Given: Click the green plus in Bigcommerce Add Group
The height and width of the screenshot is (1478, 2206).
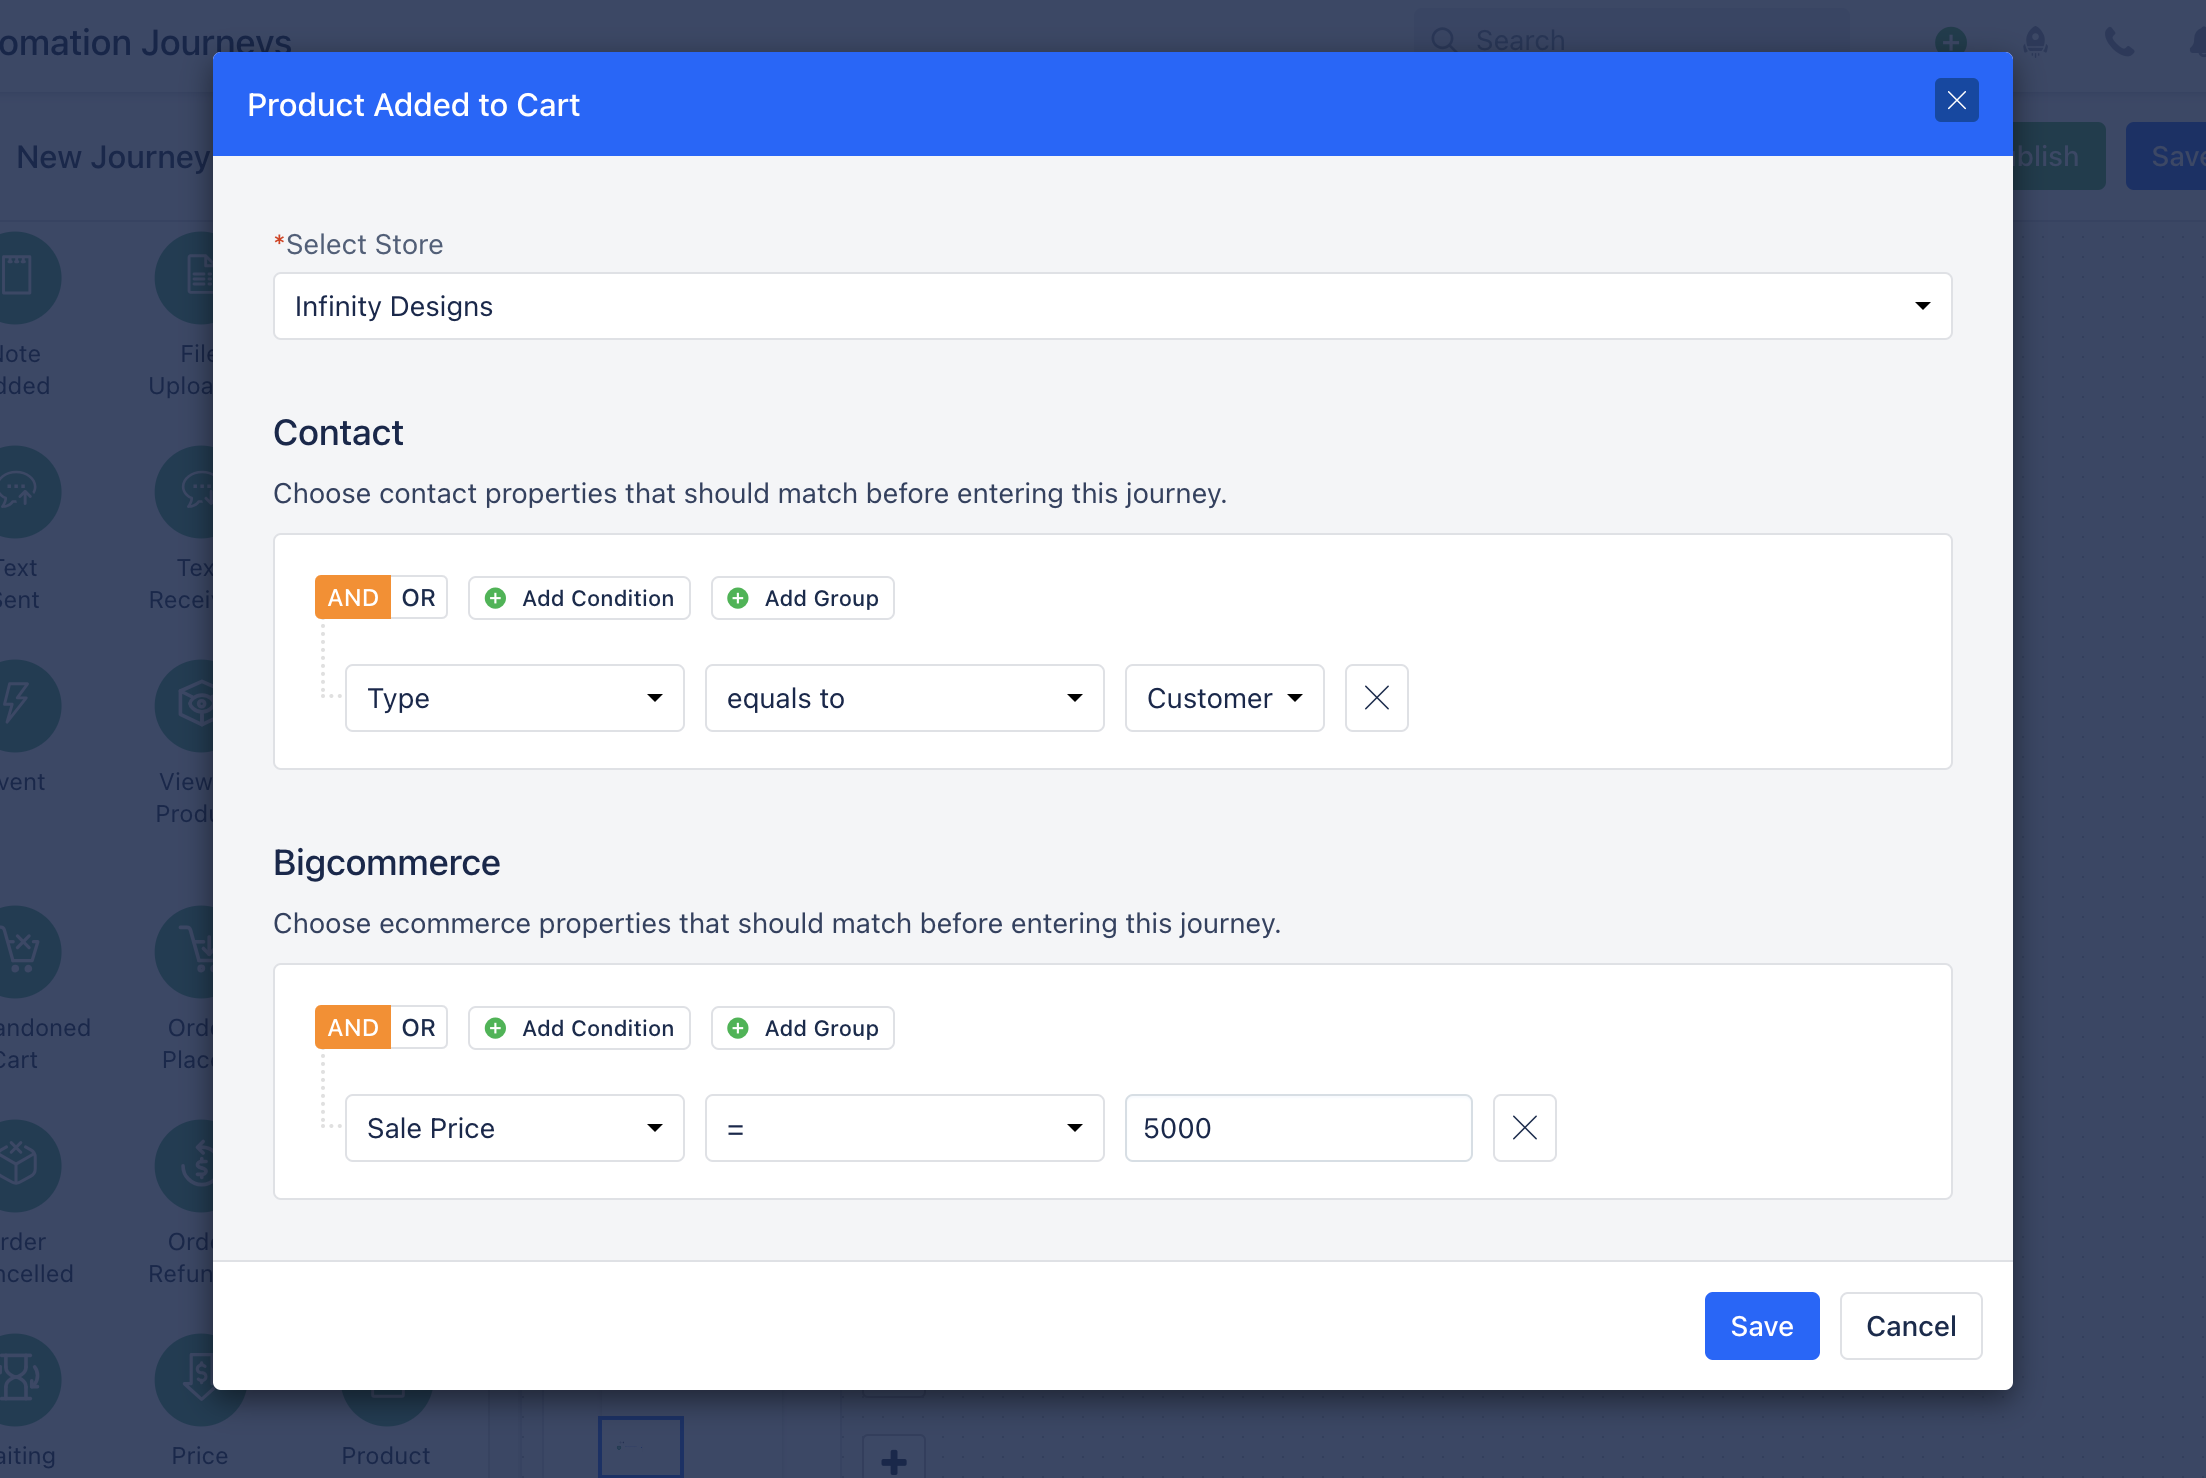Looking at the screenshot, I should [x=738, y=1028].
